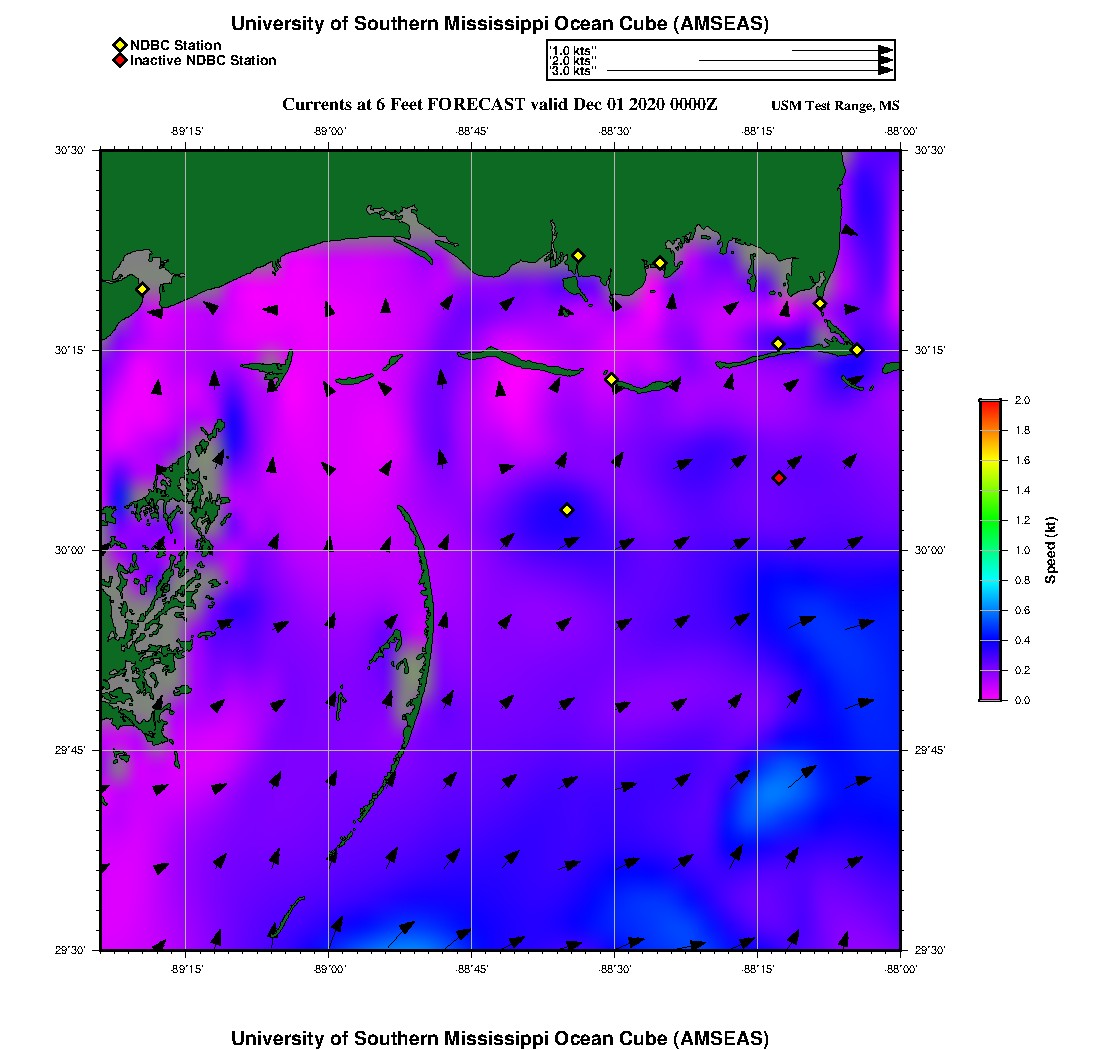Click the 1.0 kts scale arrow
Image resolution: width=1100 pixels, height=1050 pixels.
click(841, 50)
